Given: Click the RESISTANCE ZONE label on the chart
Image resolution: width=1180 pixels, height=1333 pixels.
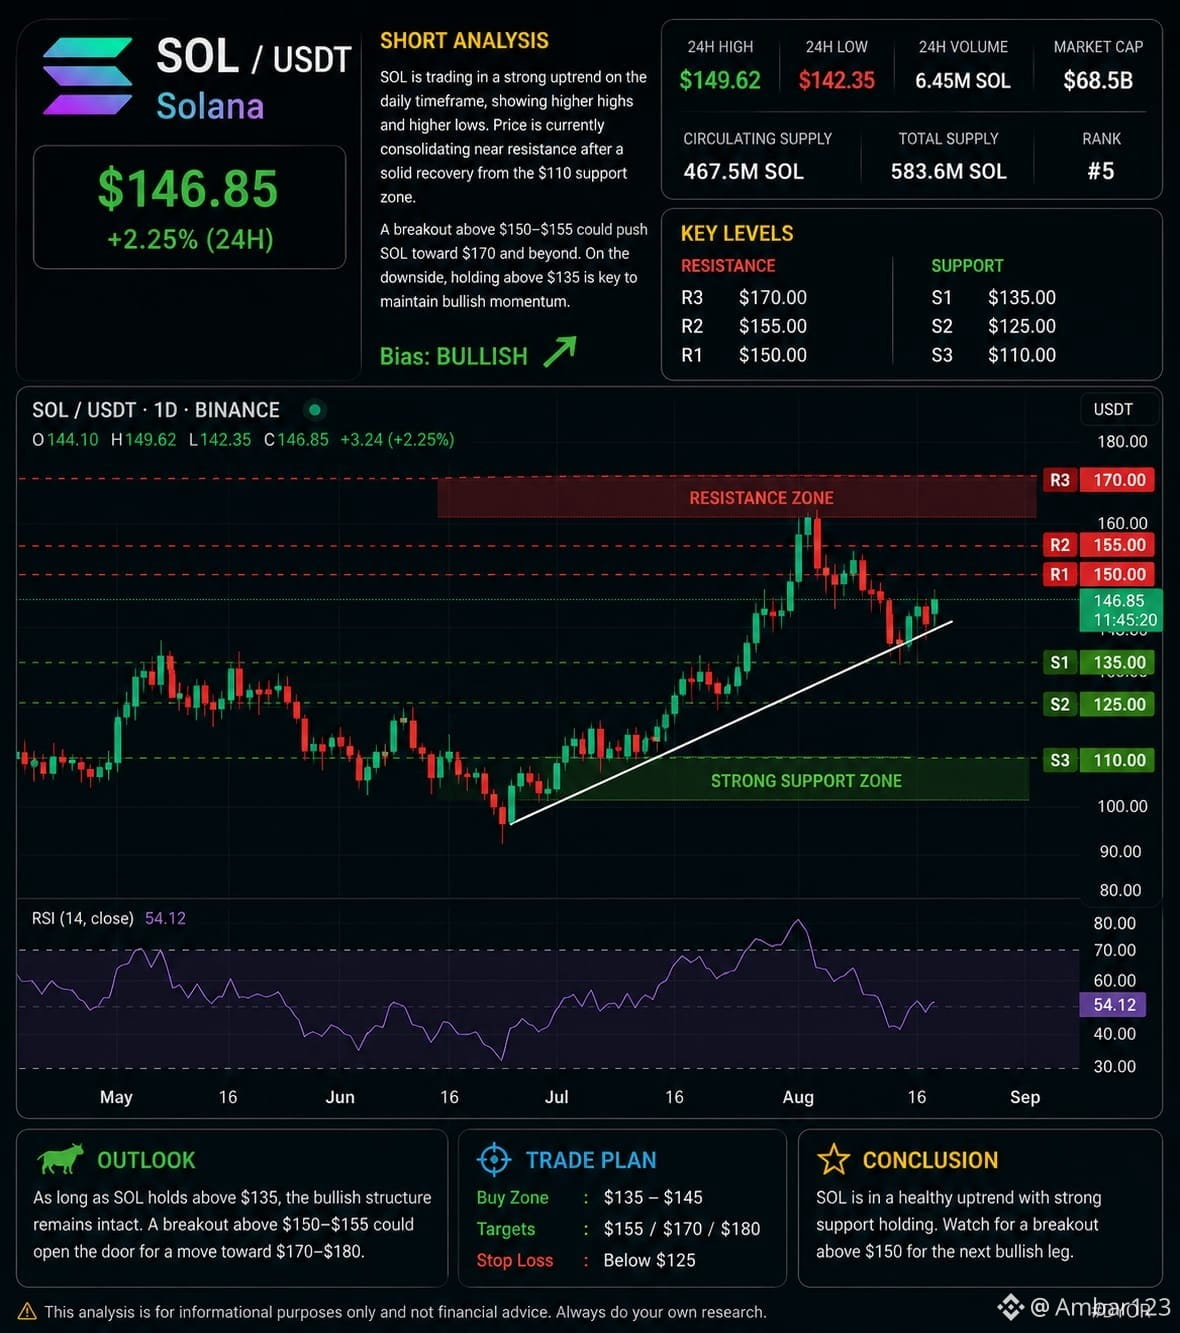Looking at the screenshot, I should coord(761,498).
